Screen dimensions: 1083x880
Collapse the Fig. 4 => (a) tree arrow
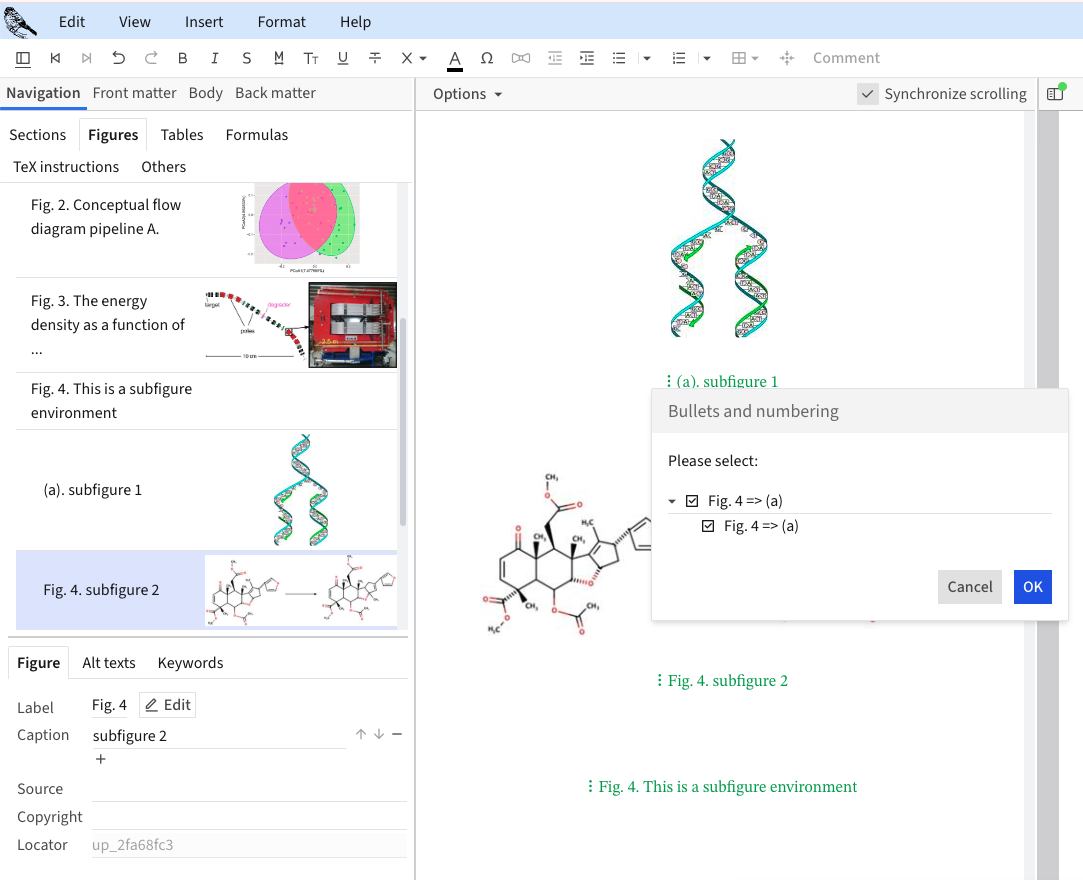(x=673, y=501)
